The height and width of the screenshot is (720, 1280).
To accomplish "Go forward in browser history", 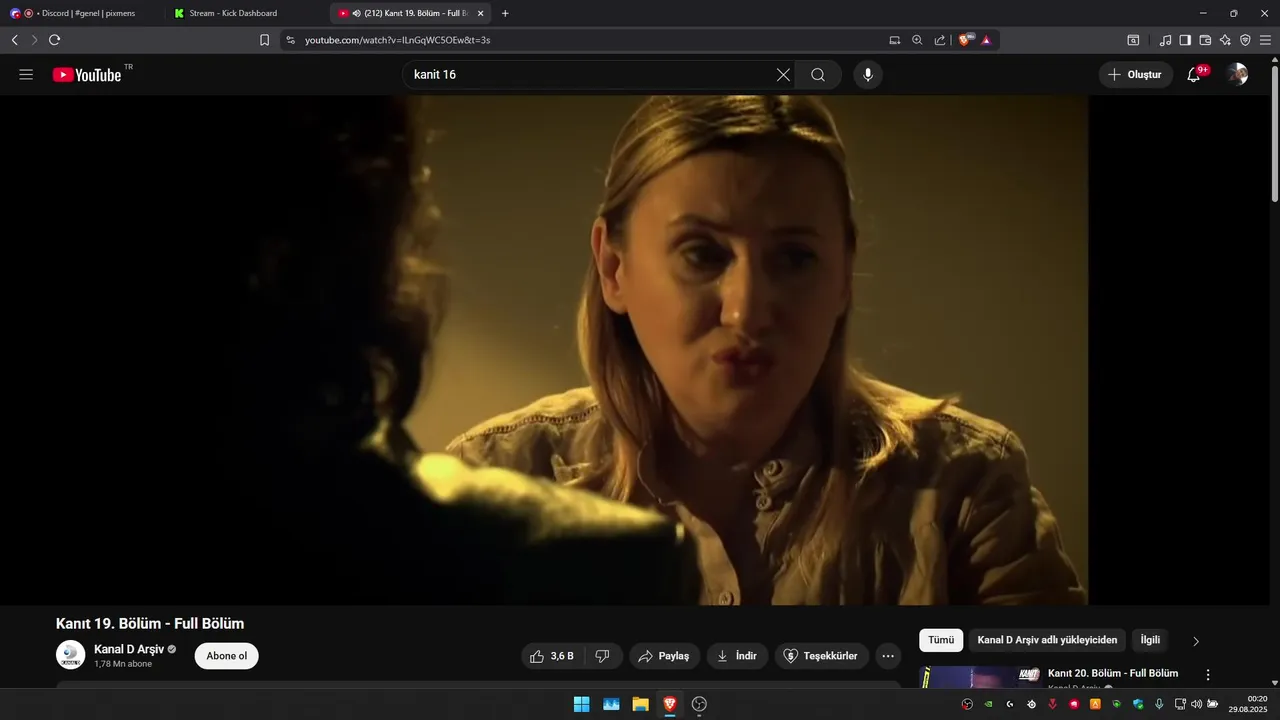I will pos(34,40).
